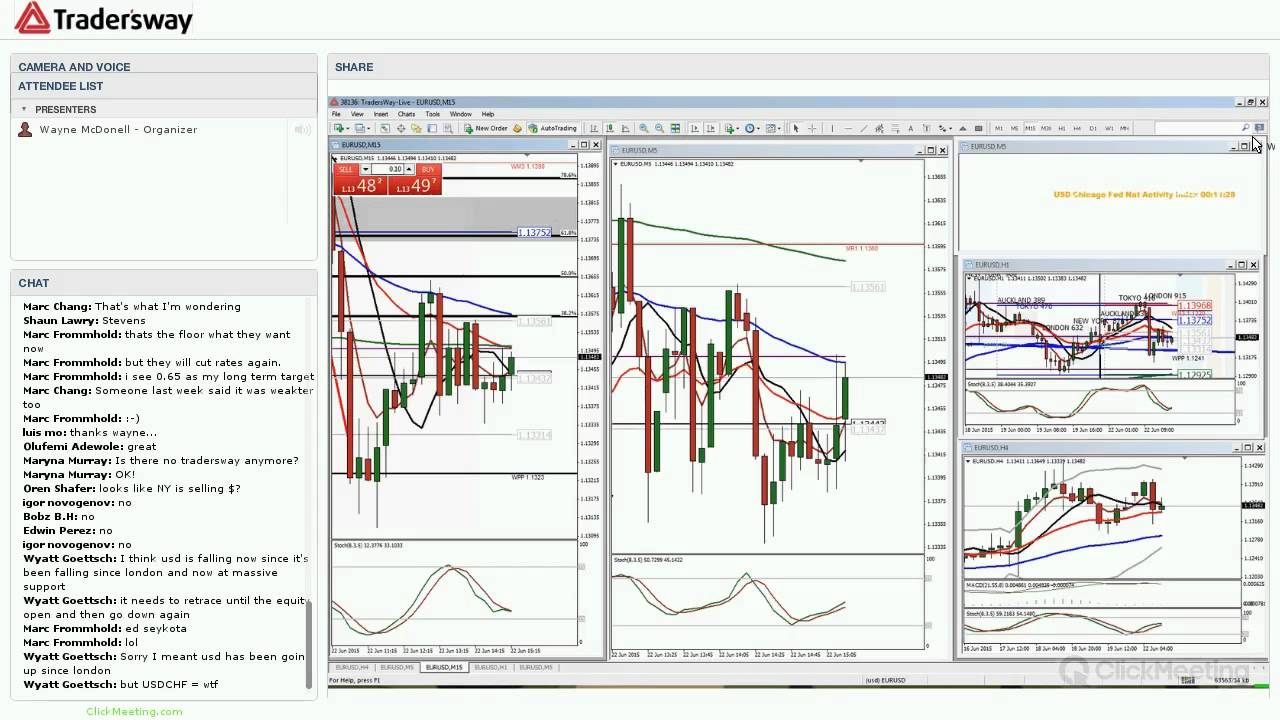
Task: Switch to weekly W1 timeframe
Action: [1109, 128]
